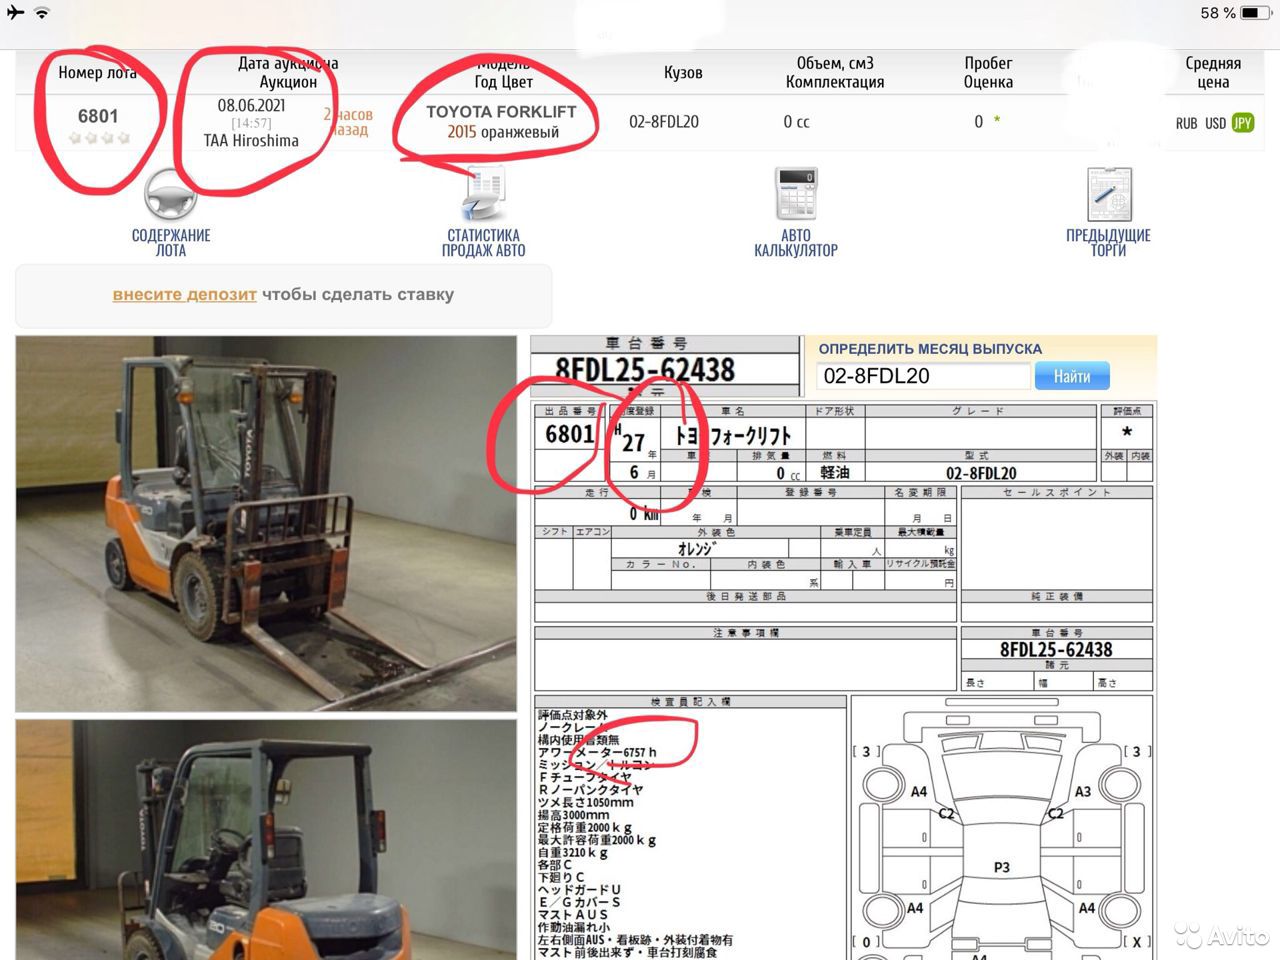
Task: Tap the Wi-Fi status icon
Action: pyautogui.click(x=42, y=13)
